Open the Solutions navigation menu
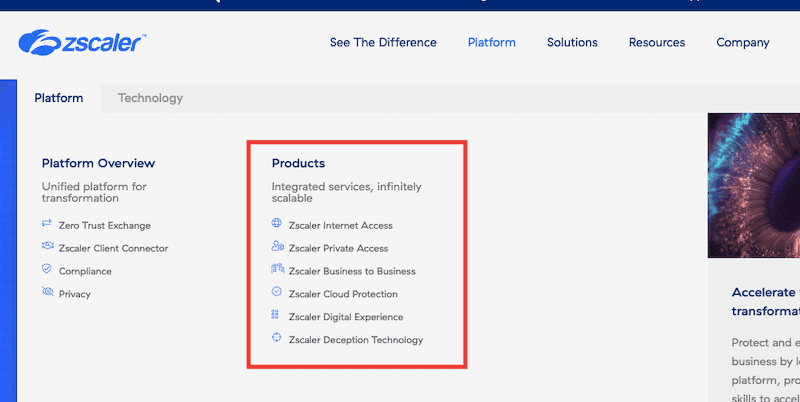This screenshot has width=800, height=402. 572,42
